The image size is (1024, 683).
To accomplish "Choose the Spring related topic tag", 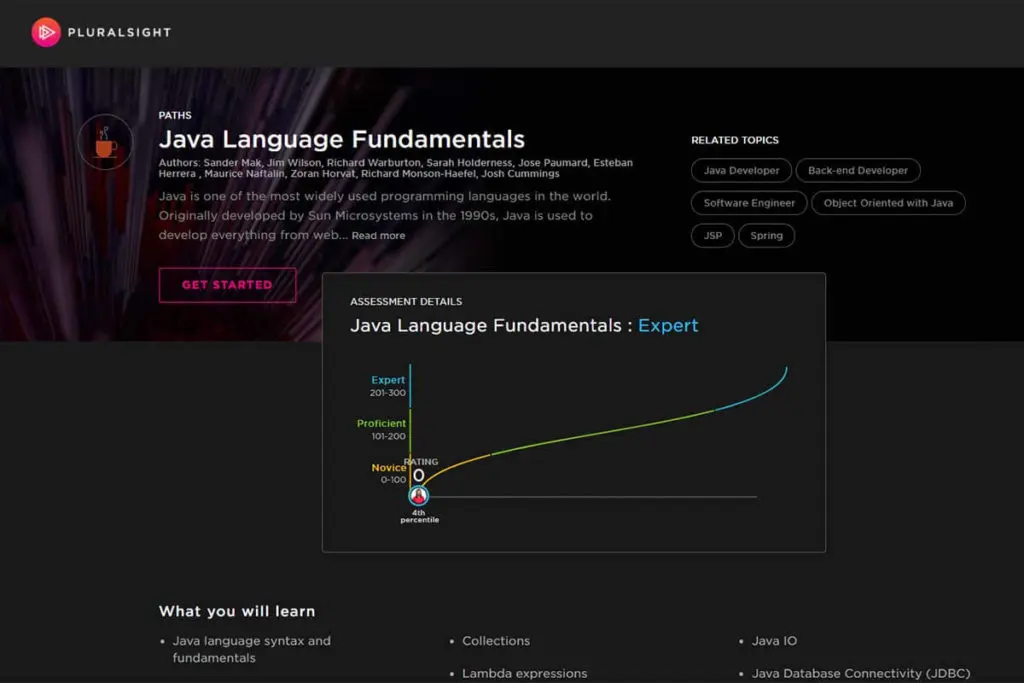I will pyautogui.click(x=766, y=236).
